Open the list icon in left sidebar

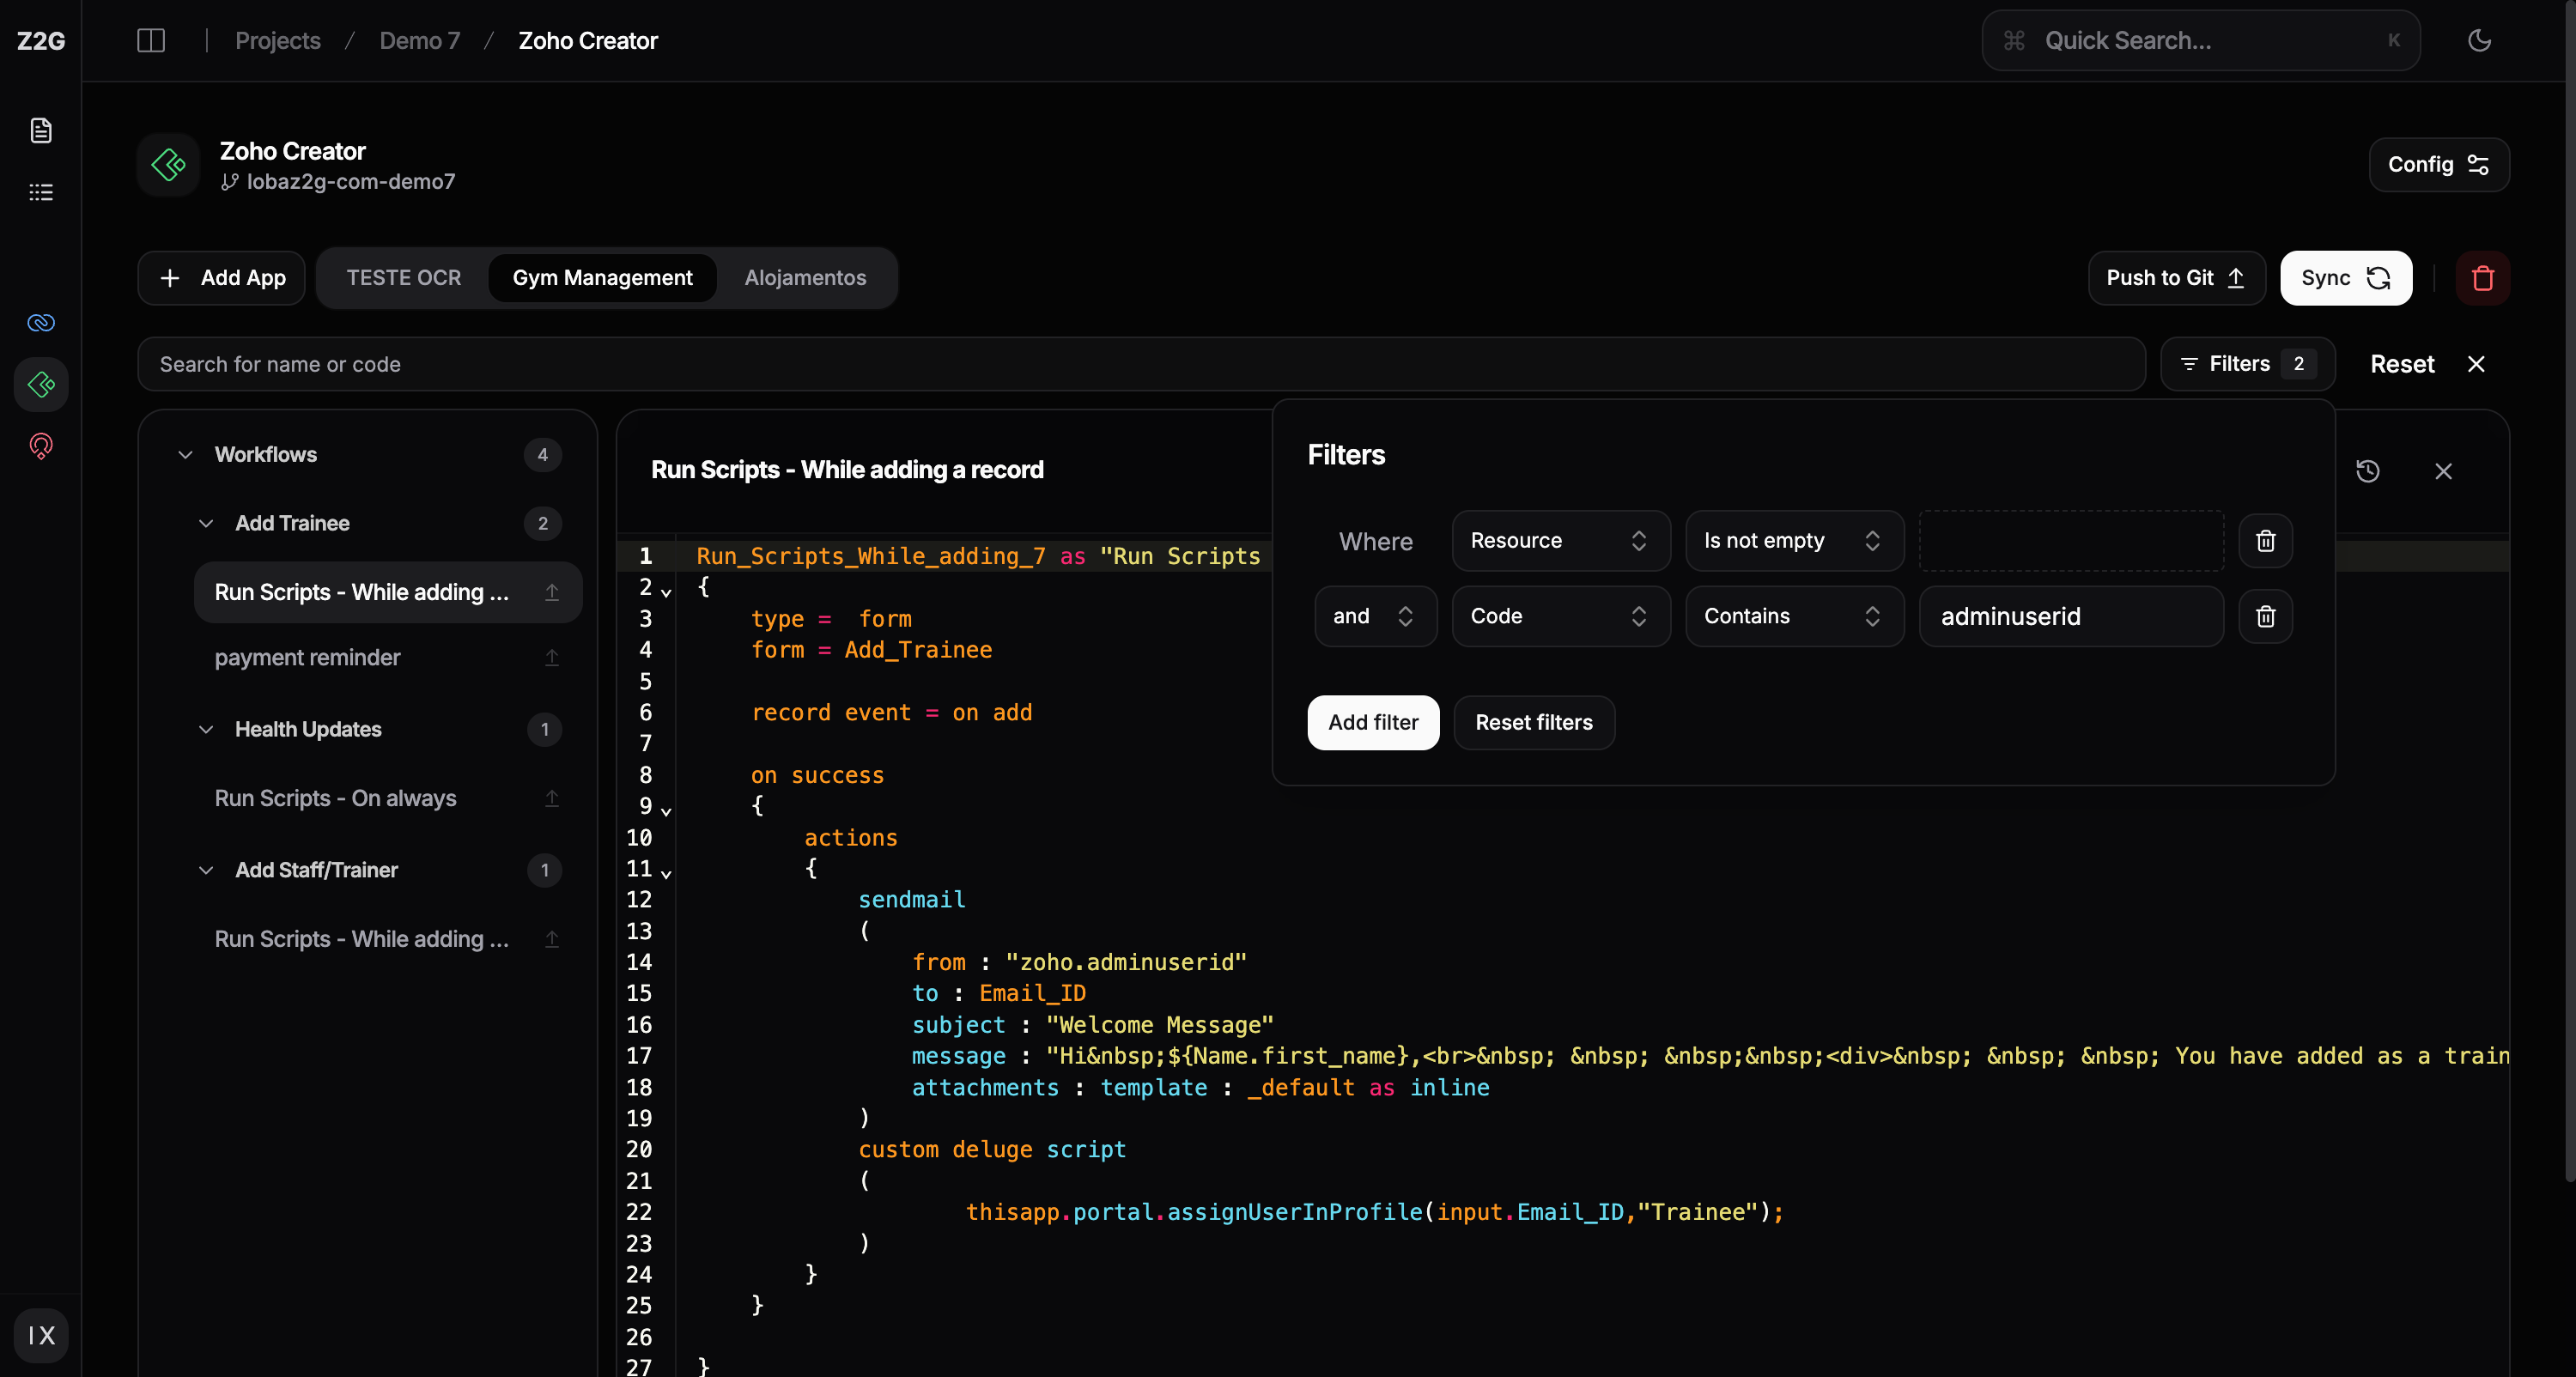click(41, 192)
